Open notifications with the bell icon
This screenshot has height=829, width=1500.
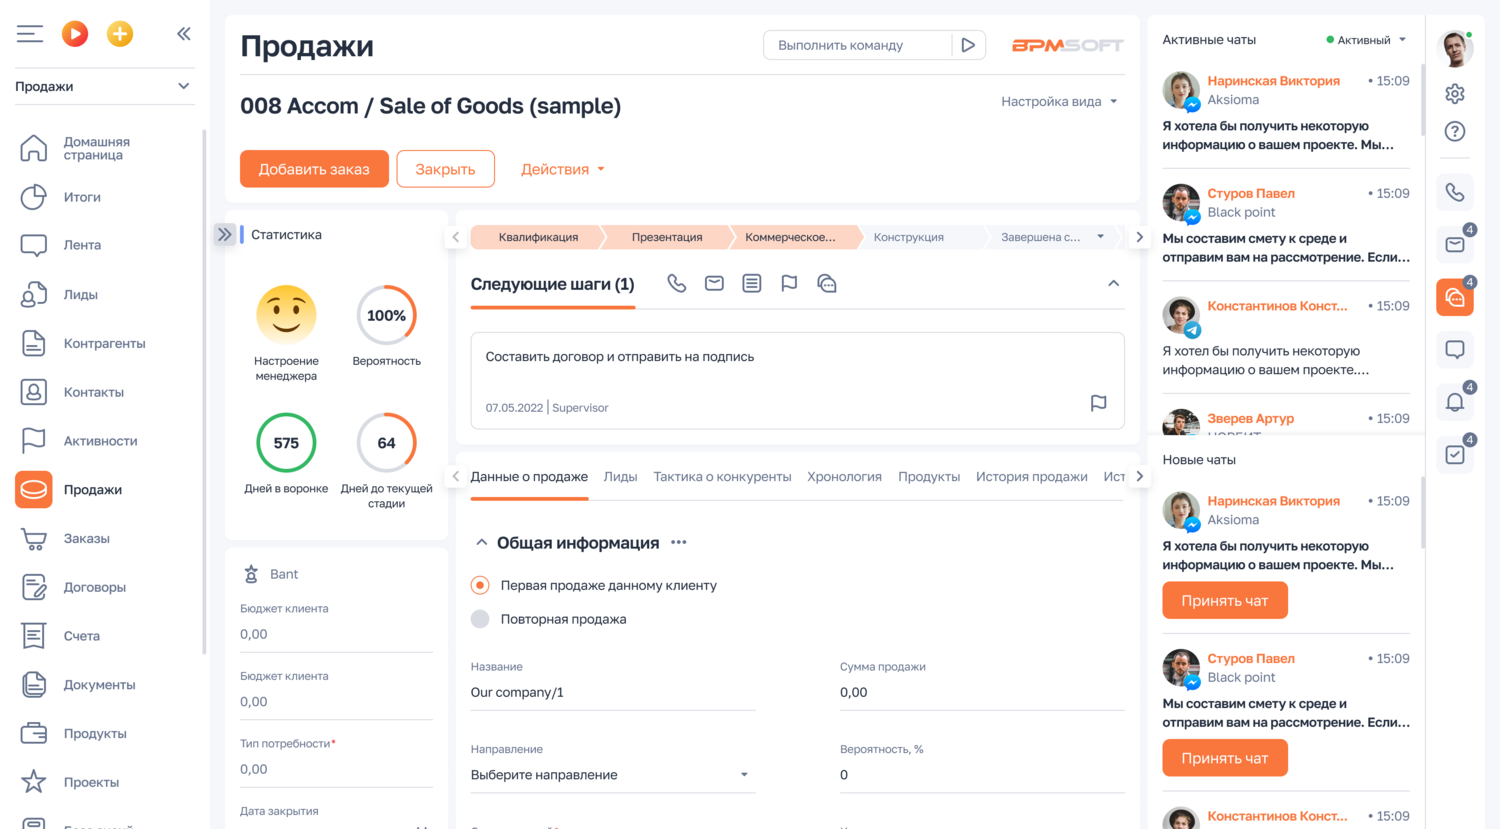point(1455,402)
